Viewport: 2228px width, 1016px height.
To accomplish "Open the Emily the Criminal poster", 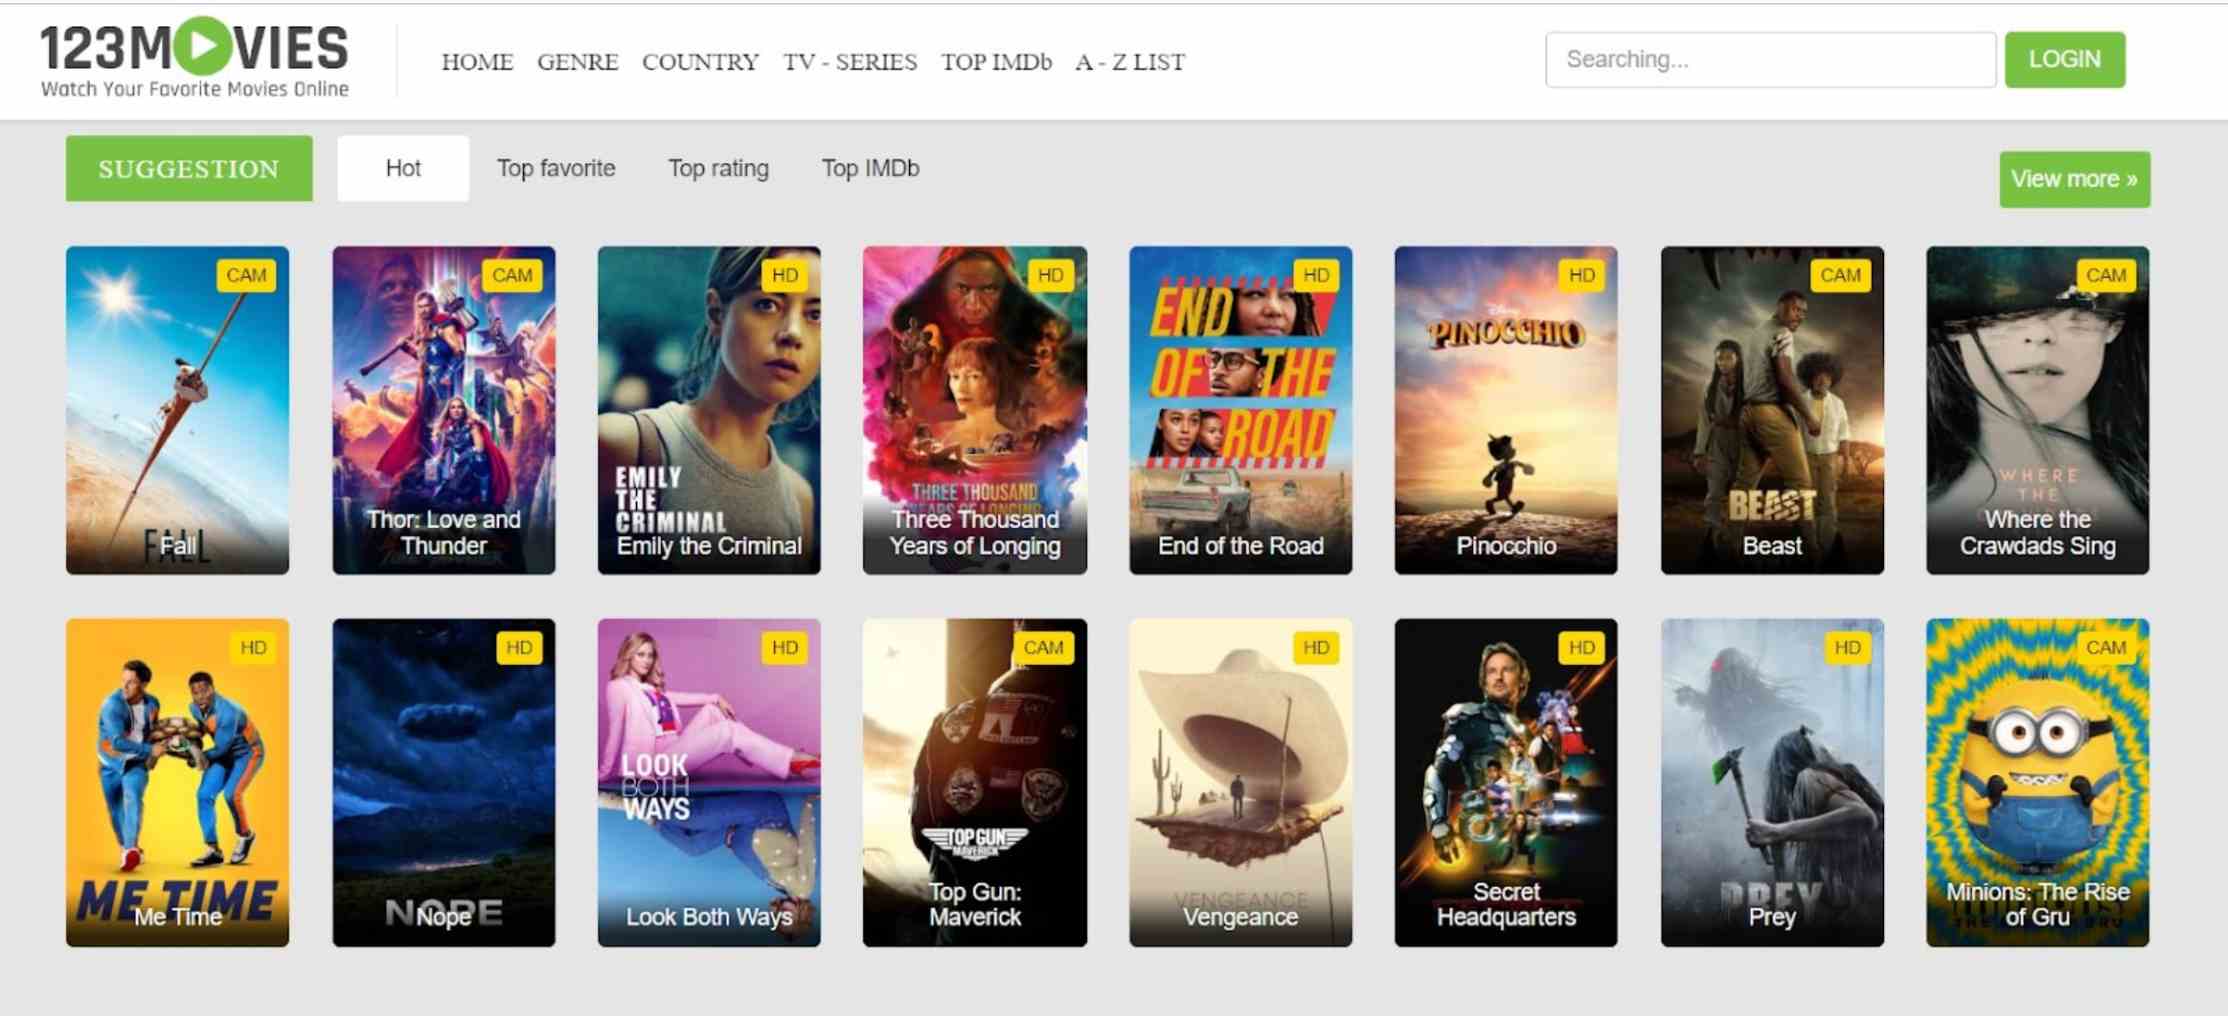I will click(709, 410).
